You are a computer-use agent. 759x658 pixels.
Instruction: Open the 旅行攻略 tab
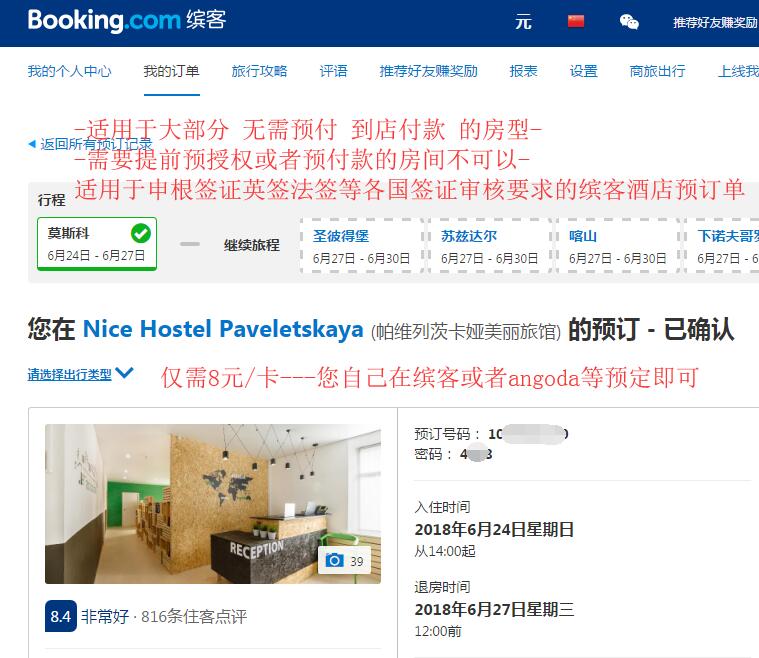[x=259, y=71]
